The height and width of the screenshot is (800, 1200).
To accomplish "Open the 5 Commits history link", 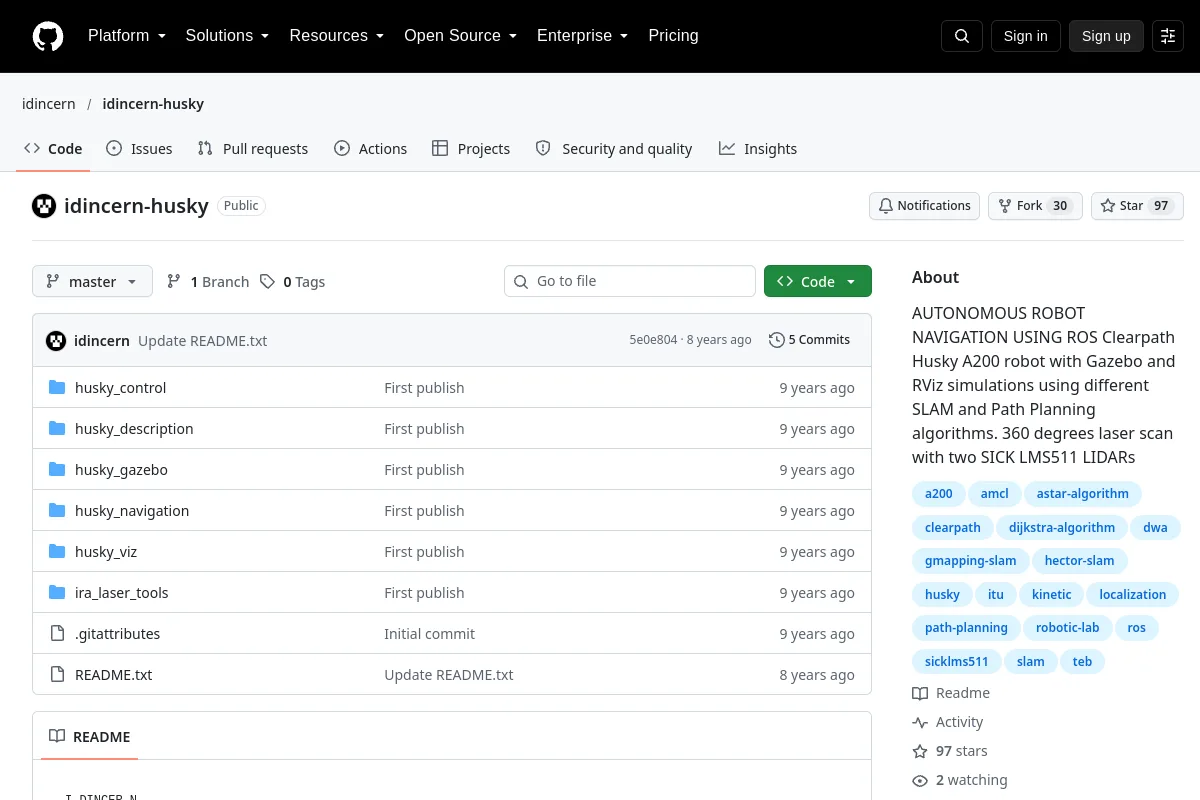I will (809, 340).
